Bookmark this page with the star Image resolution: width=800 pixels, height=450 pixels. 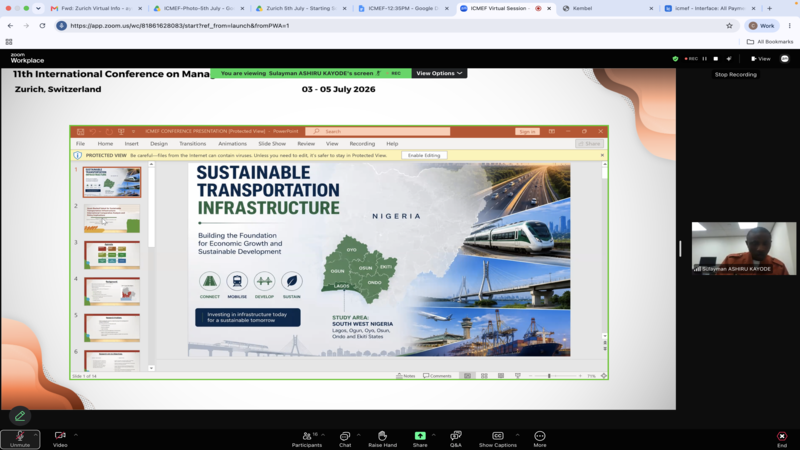point(729,26)
